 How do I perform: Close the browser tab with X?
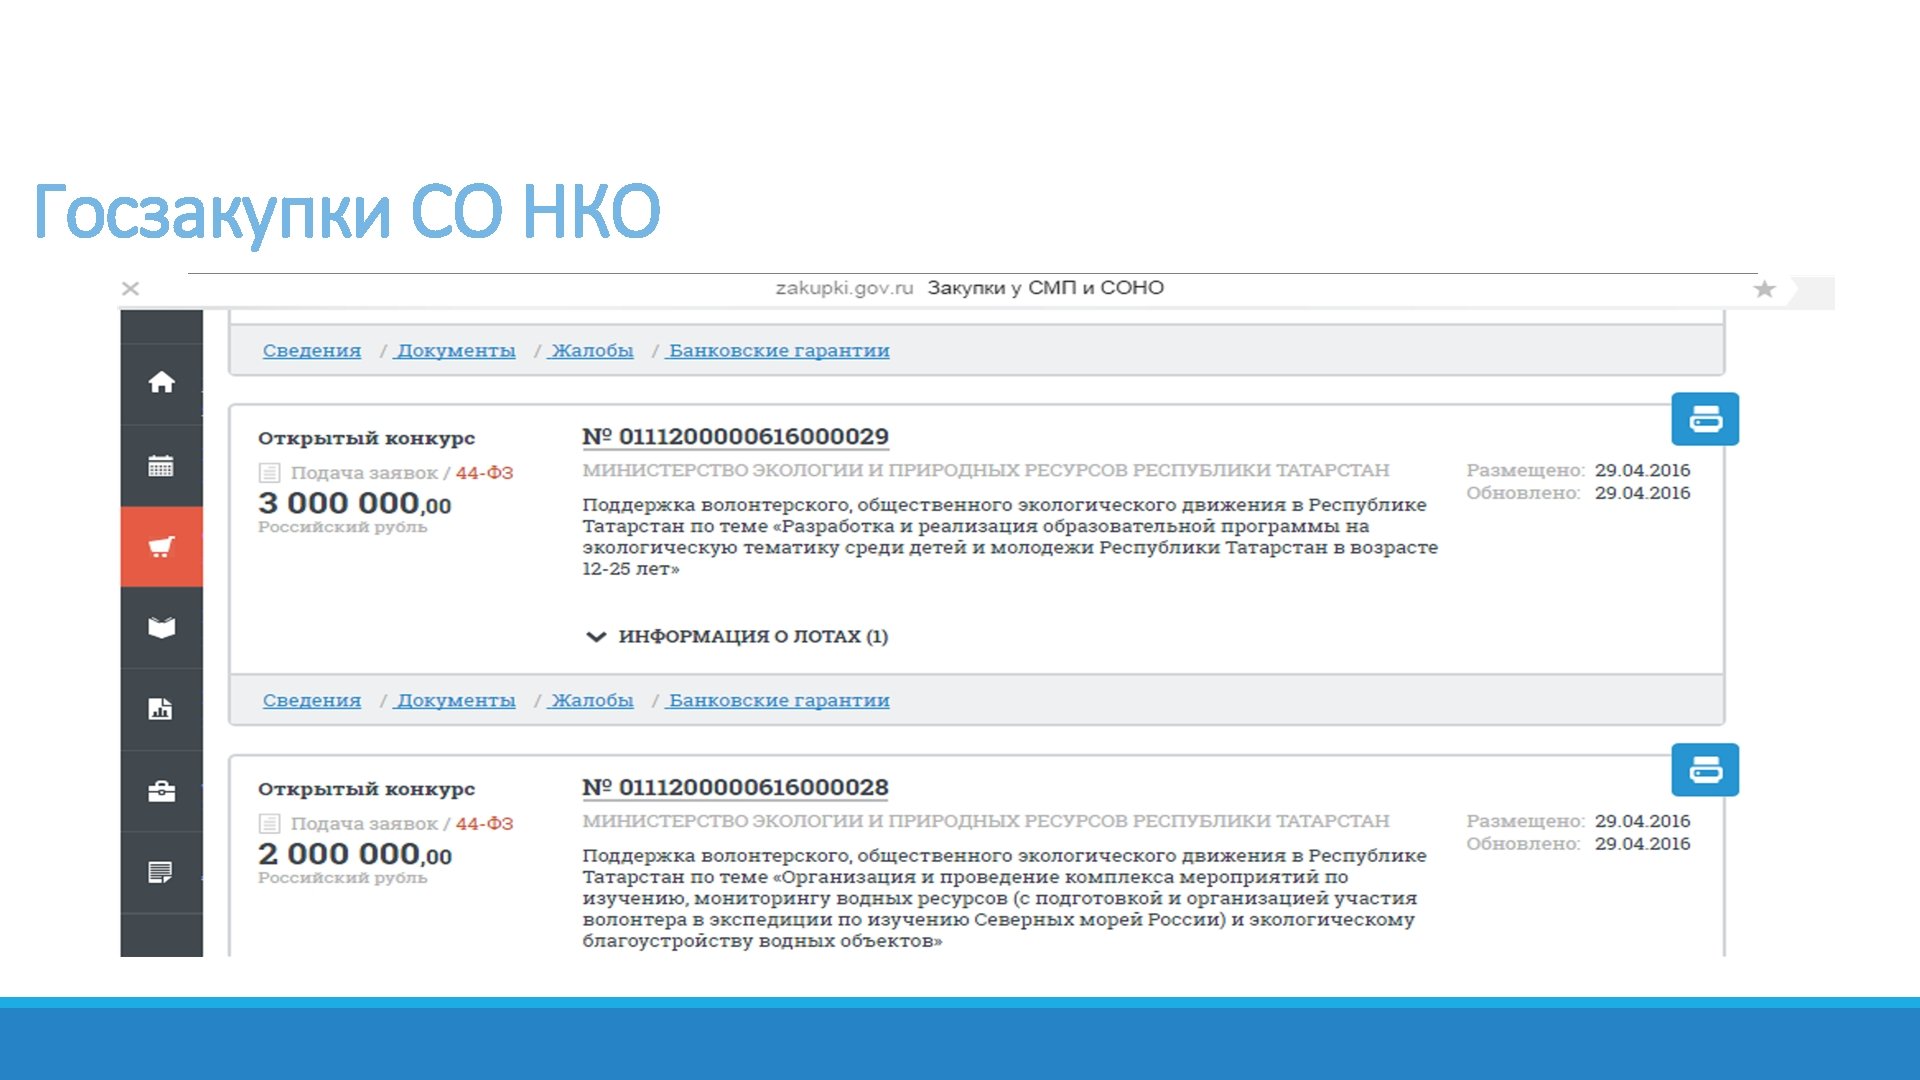tap(130, 289)
